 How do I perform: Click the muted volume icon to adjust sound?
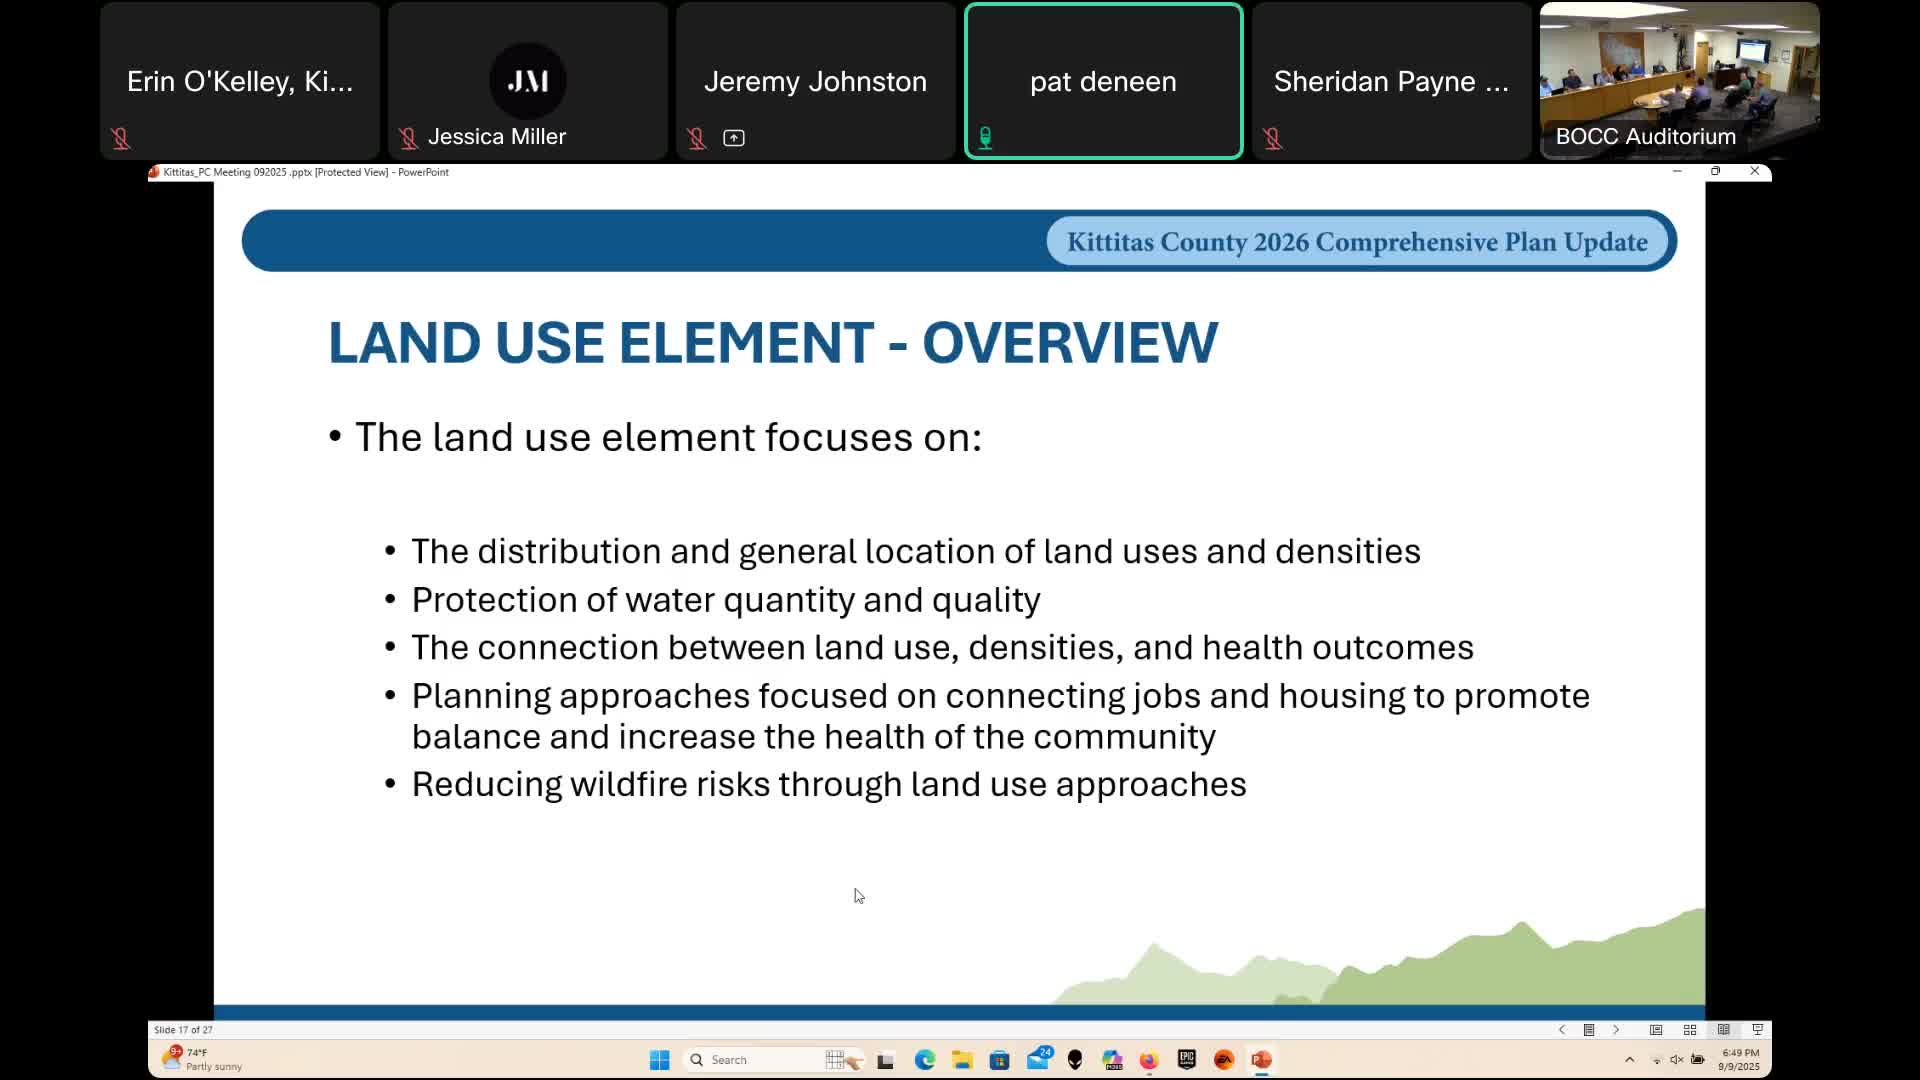coord(1676,1060)
